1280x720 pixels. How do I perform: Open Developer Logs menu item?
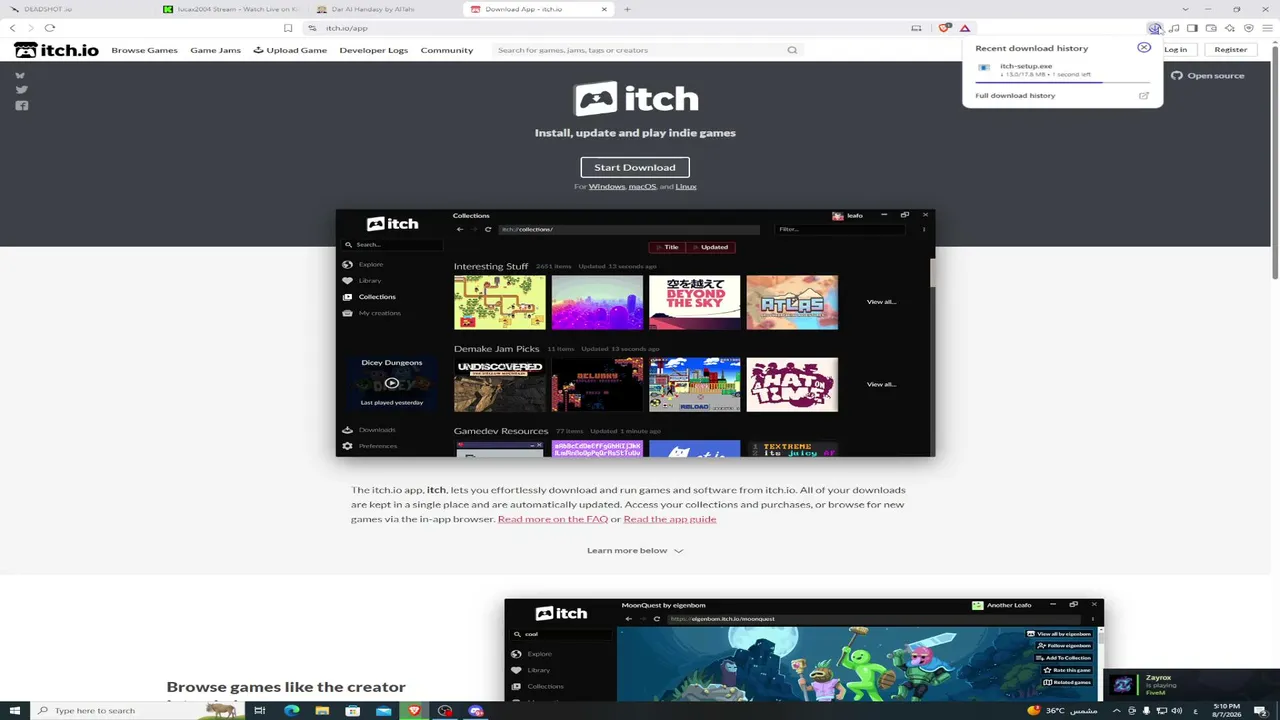(374, 50)
